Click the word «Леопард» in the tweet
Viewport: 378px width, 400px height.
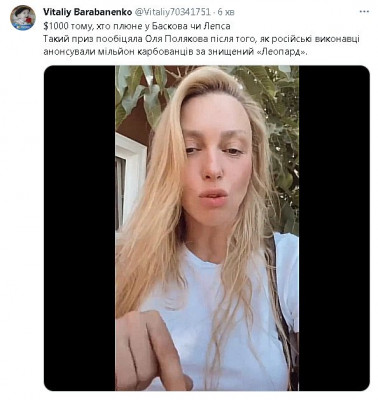coord(284,52)
